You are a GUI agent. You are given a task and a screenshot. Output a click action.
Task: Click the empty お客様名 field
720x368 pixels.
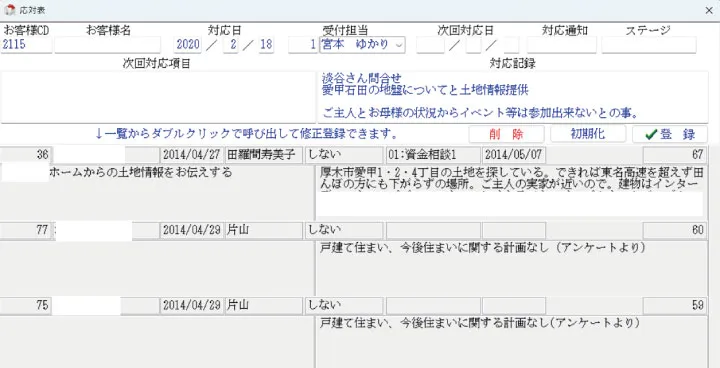coord(107,45)
